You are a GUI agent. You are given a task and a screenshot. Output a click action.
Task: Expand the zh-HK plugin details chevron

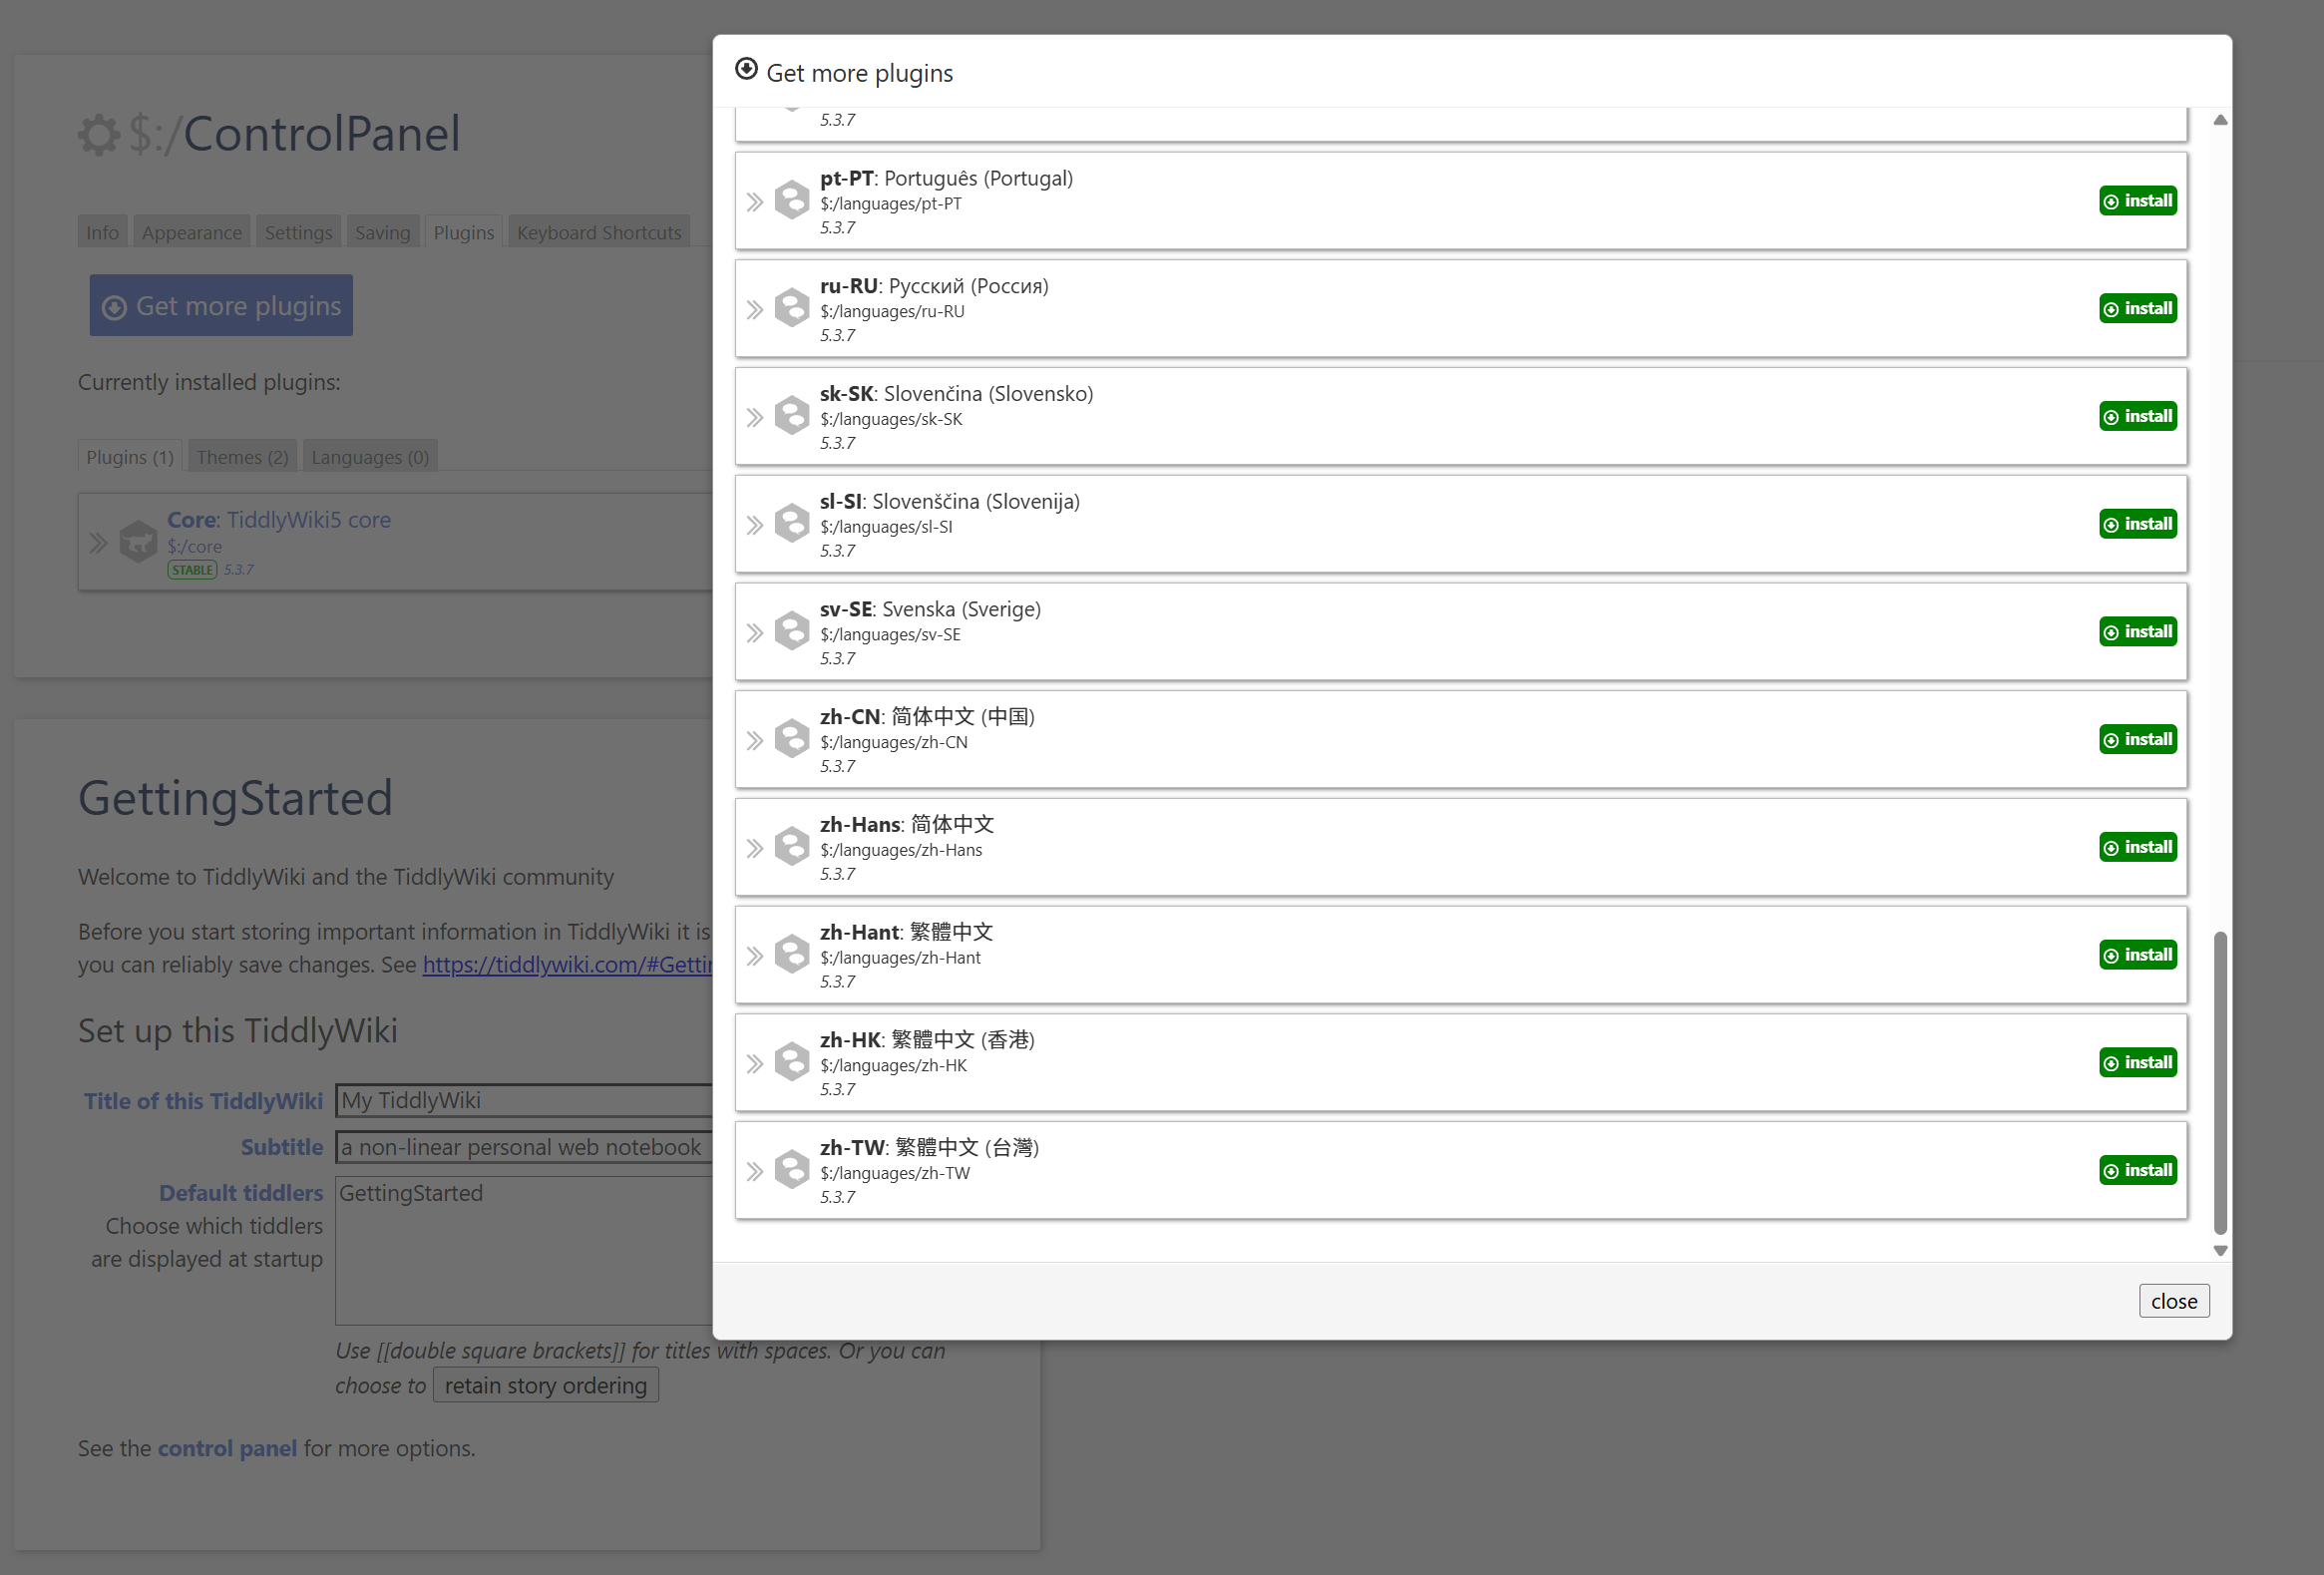755,1064
